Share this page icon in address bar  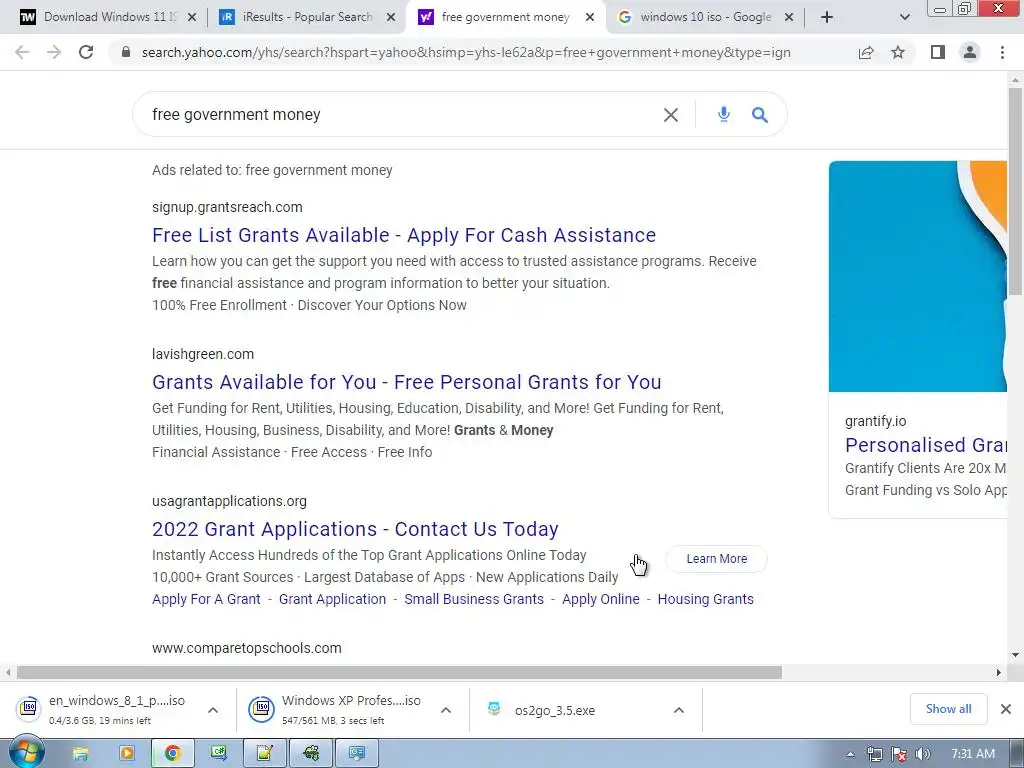point(866,52)
